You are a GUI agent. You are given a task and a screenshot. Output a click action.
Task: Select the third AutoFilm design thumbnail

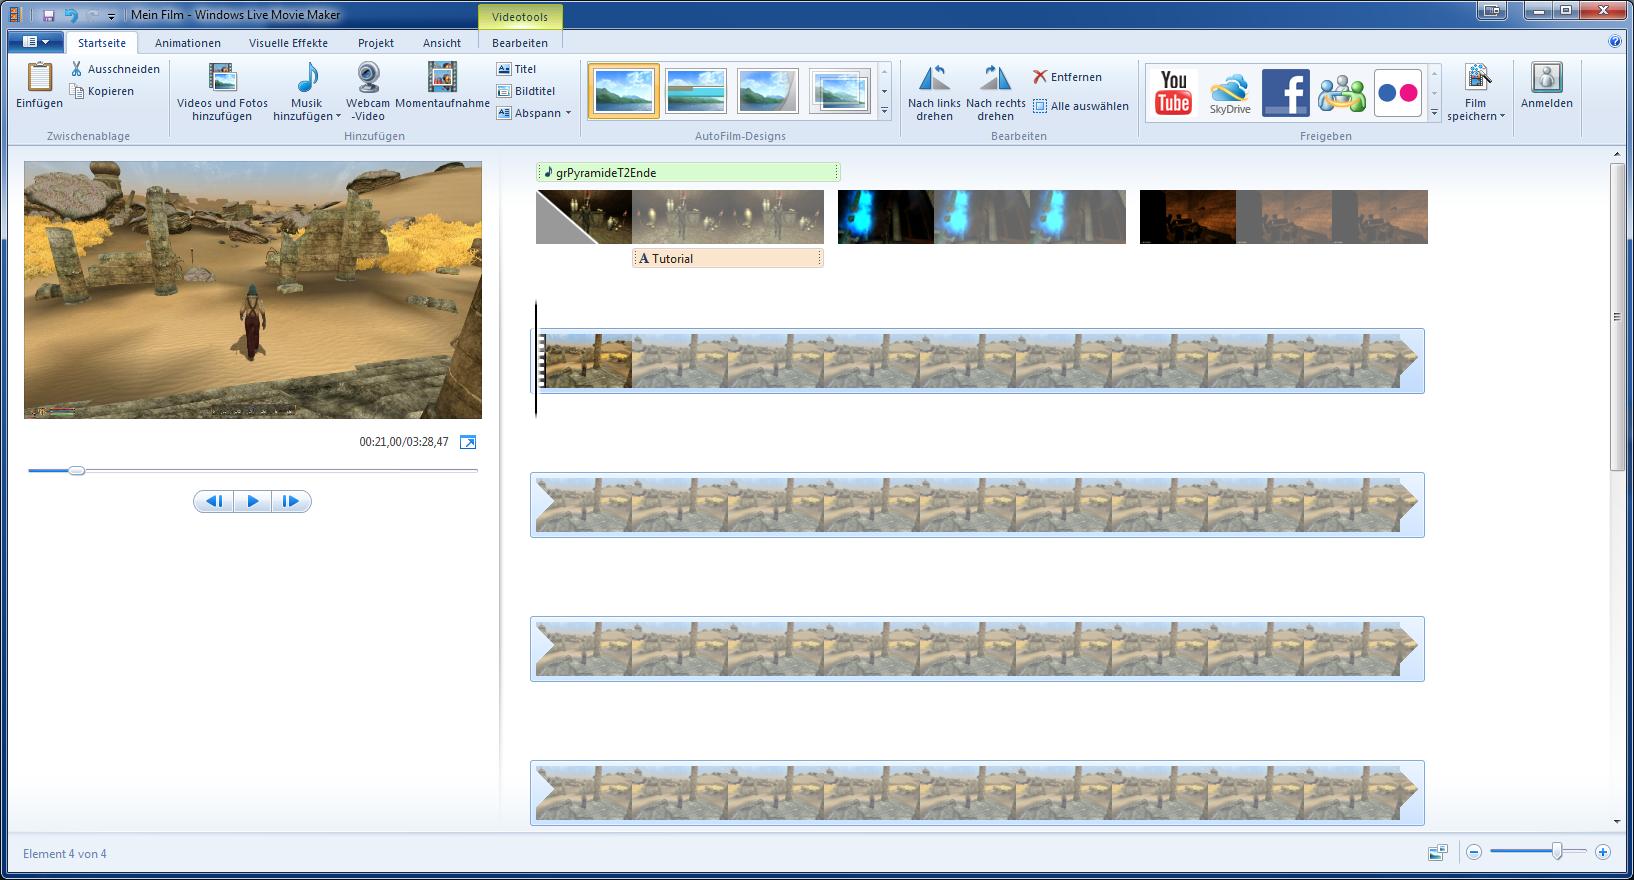point(768,91)
